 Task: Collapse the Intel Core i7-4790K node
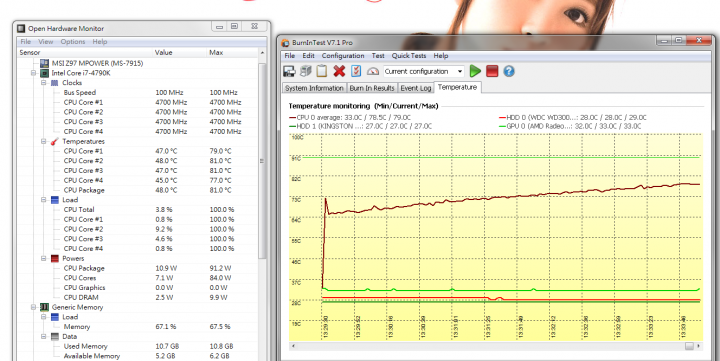[34, 73]
